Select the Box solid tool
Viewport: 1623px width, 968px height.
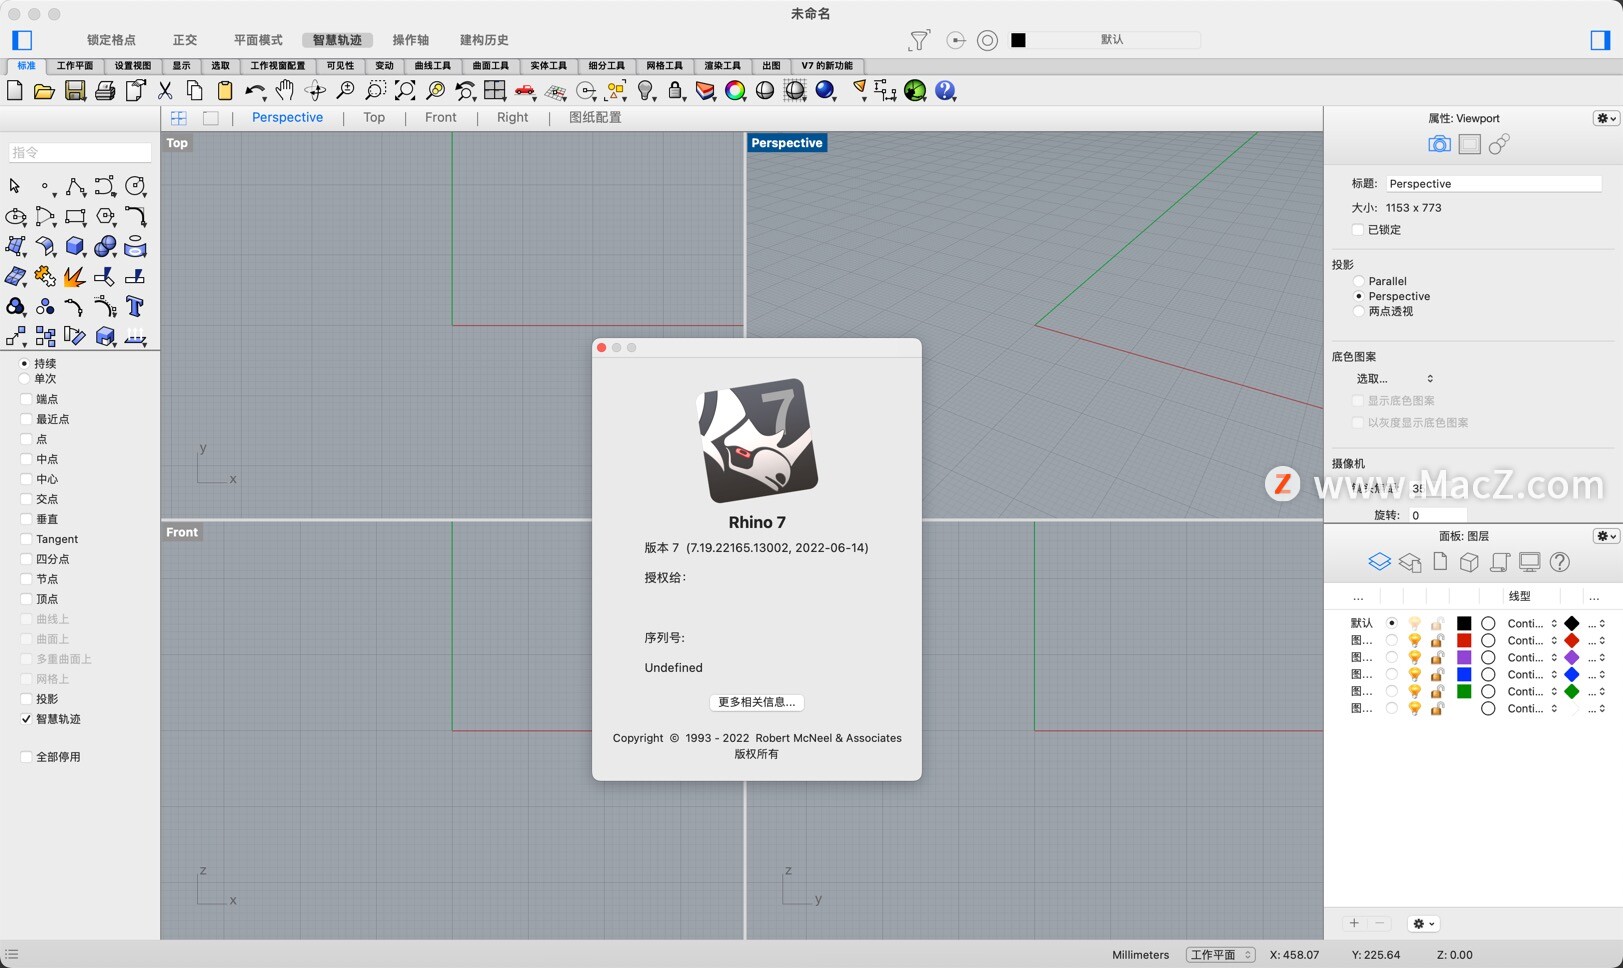pyautogui.click(x=75, y=246)
